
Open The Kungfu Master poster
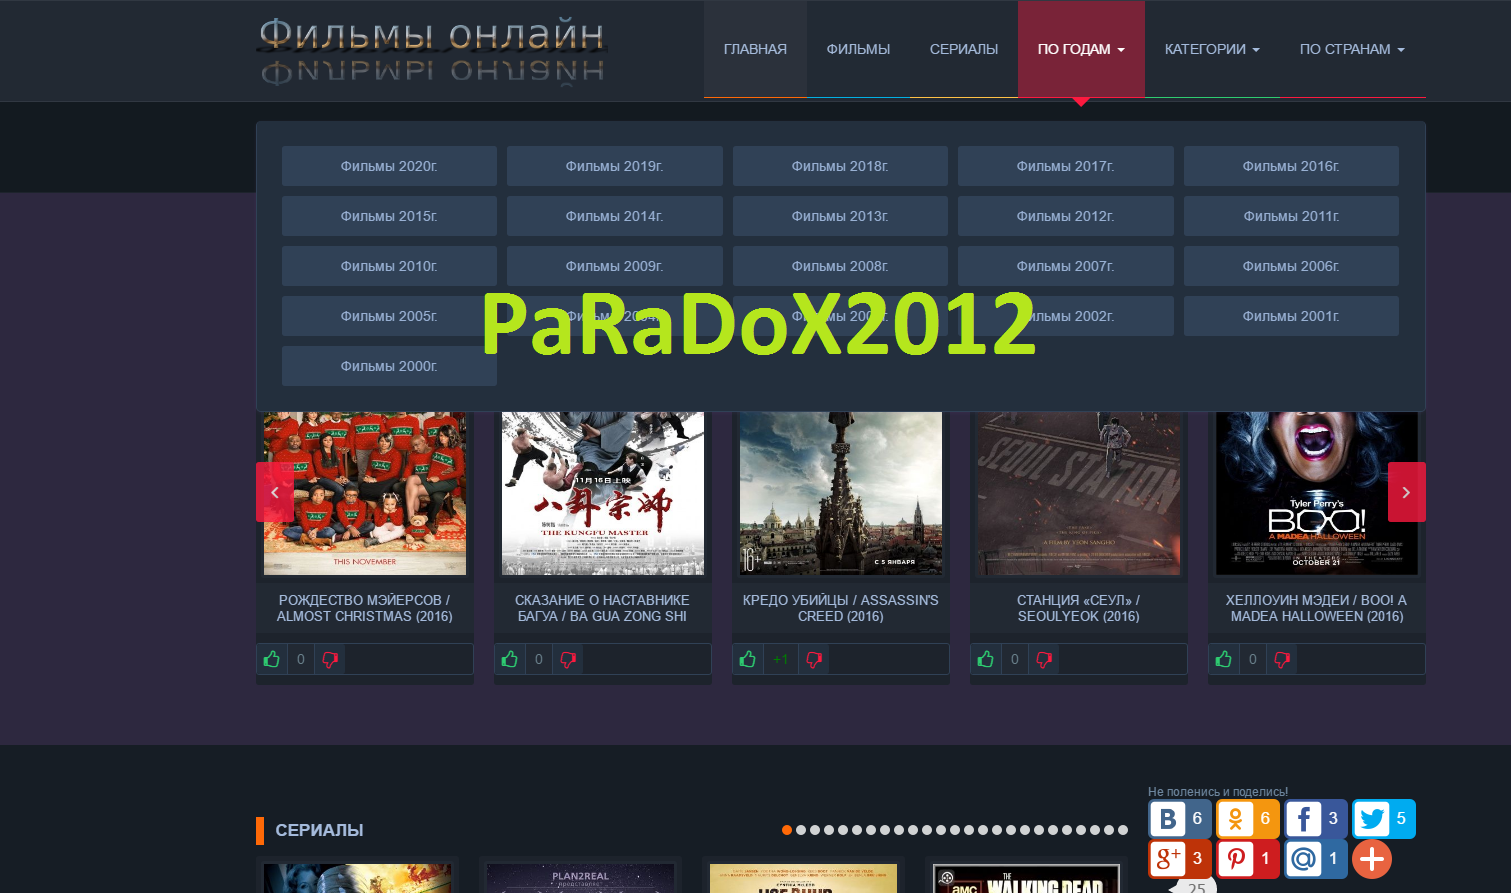(603, 493)
